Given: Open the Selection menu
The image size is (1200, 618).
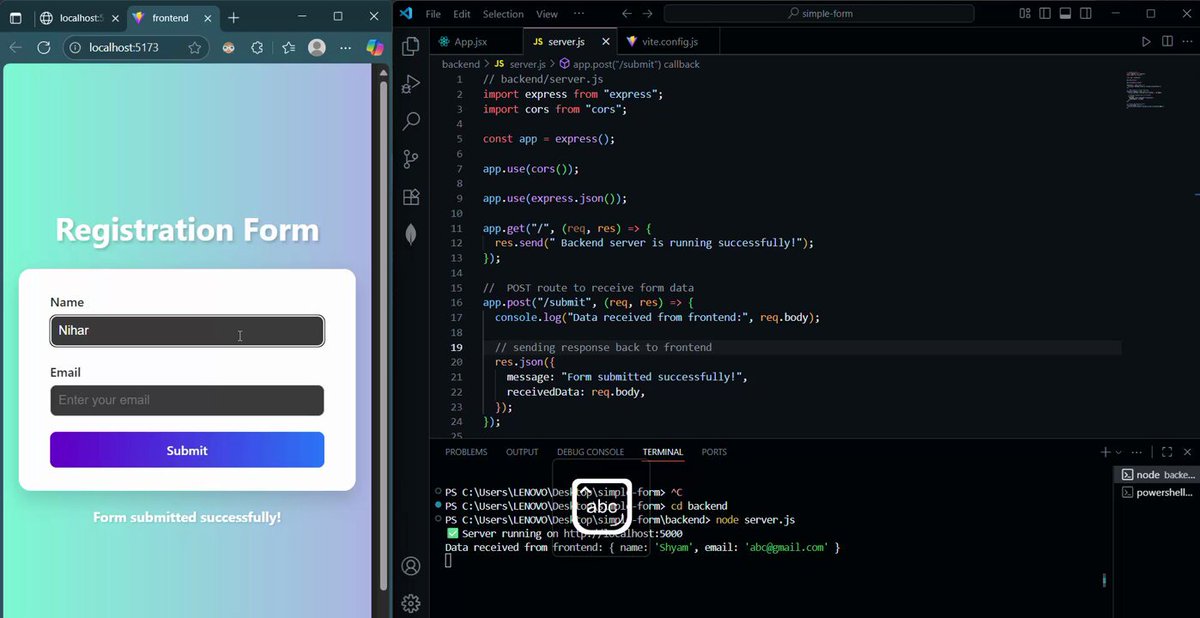Looking at the screenshot, I should [x=503, y=14].
